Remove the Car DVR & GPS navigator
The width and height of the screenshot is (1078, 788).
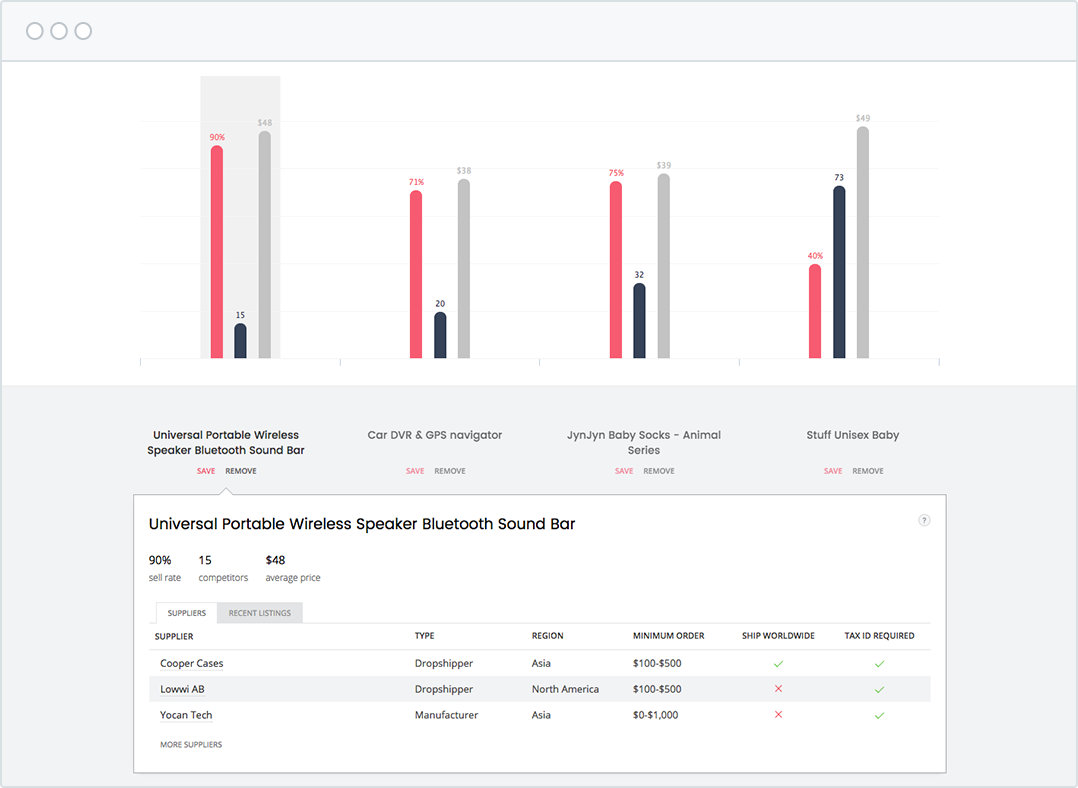[x=450, y=471]
